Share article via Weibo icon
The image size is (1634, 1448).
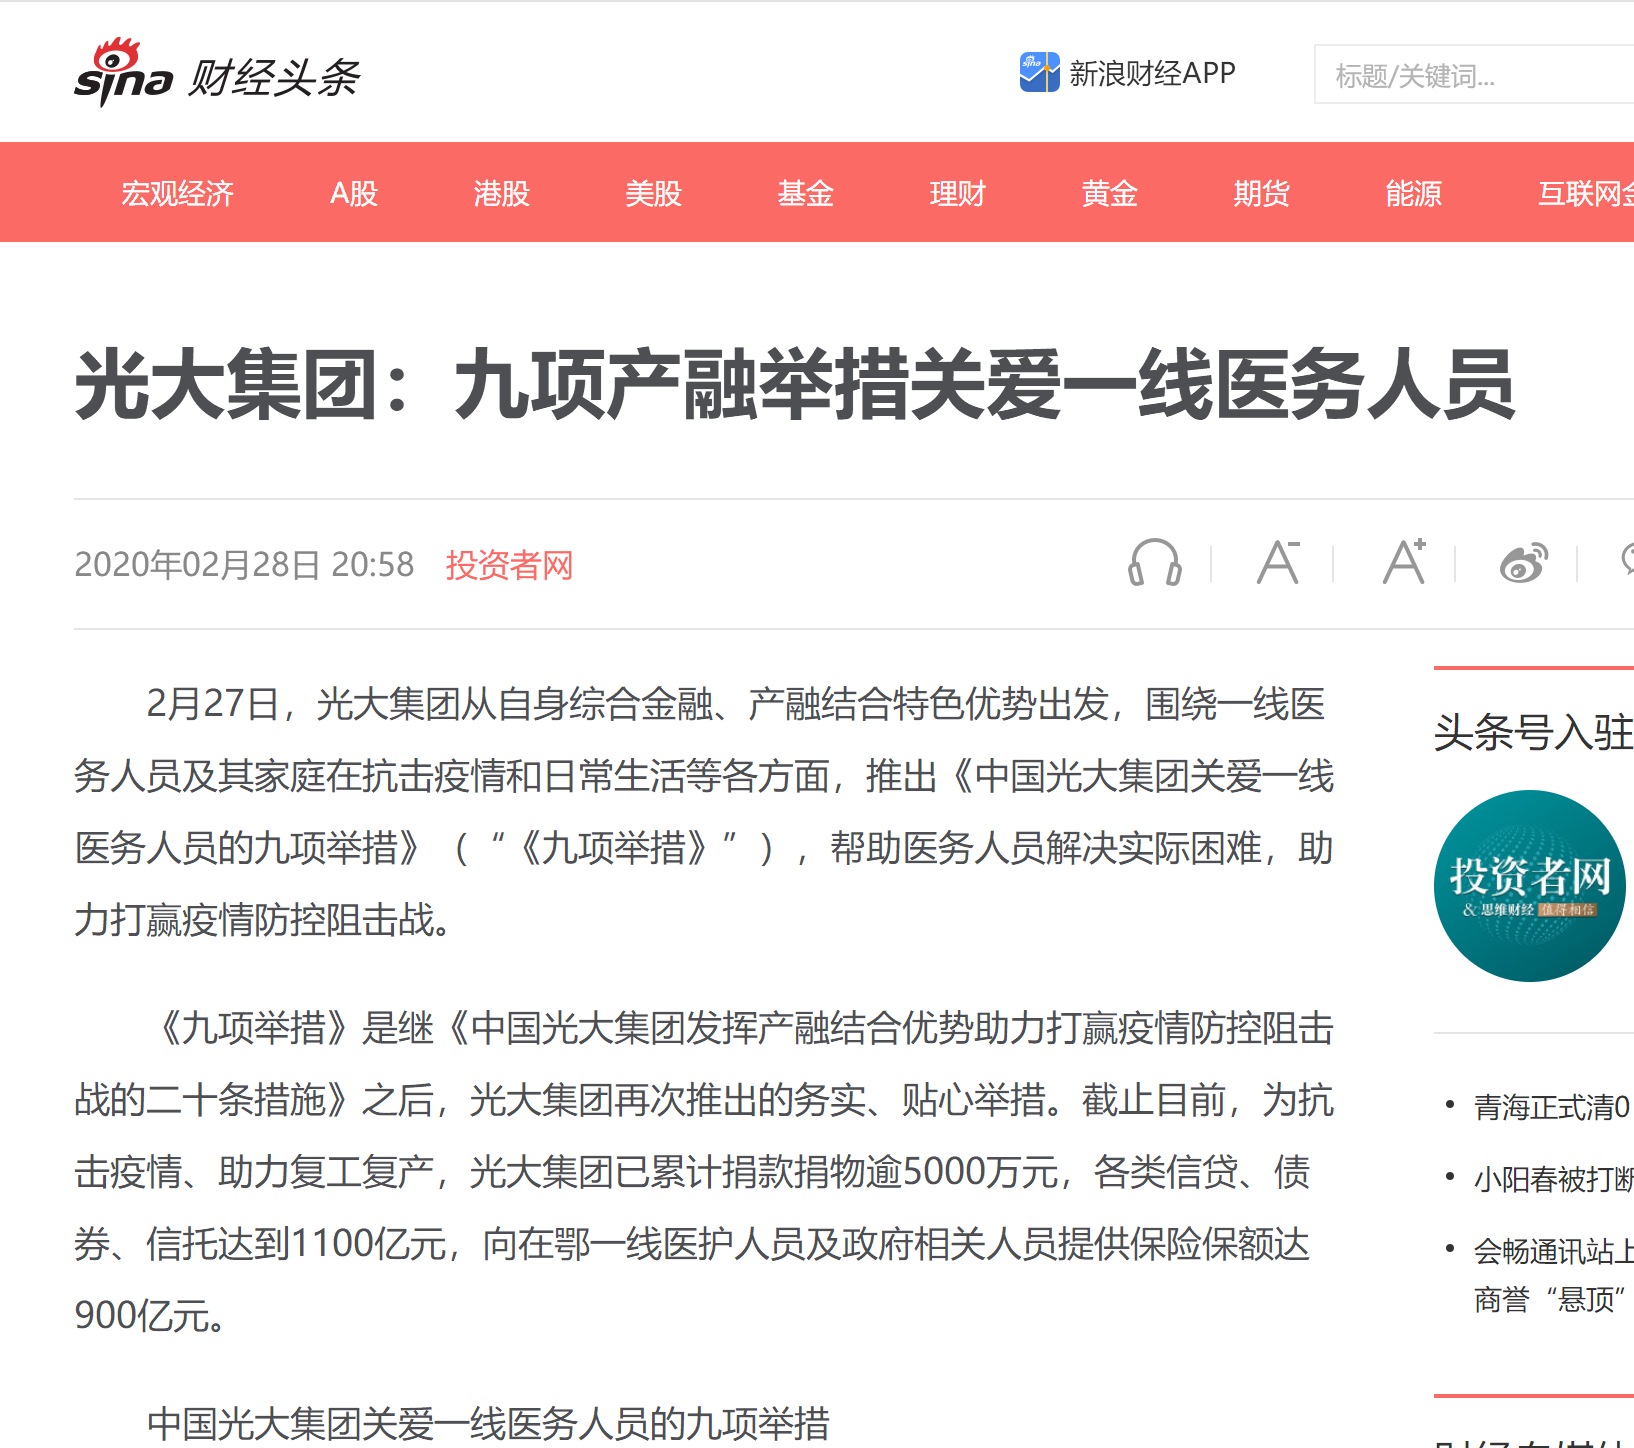1523,563
